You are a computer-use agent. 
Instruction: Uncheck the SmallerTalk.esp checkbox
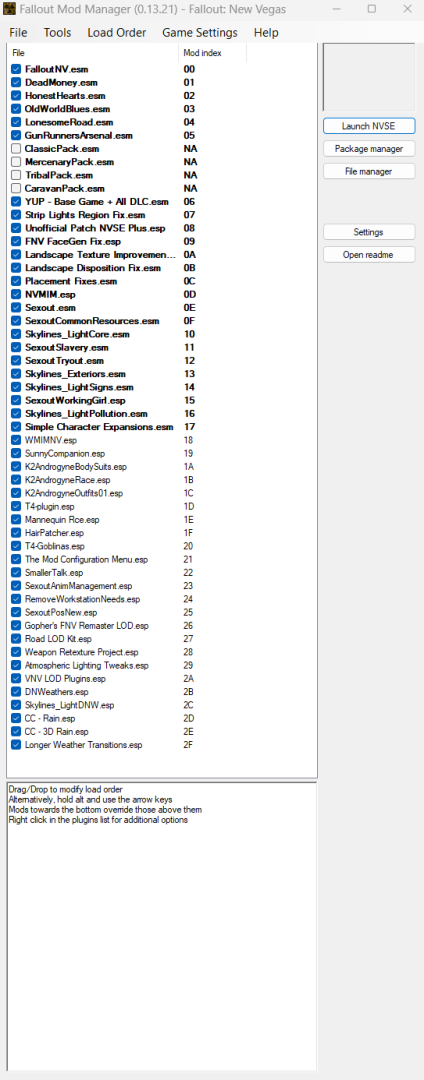pos(16,572)
